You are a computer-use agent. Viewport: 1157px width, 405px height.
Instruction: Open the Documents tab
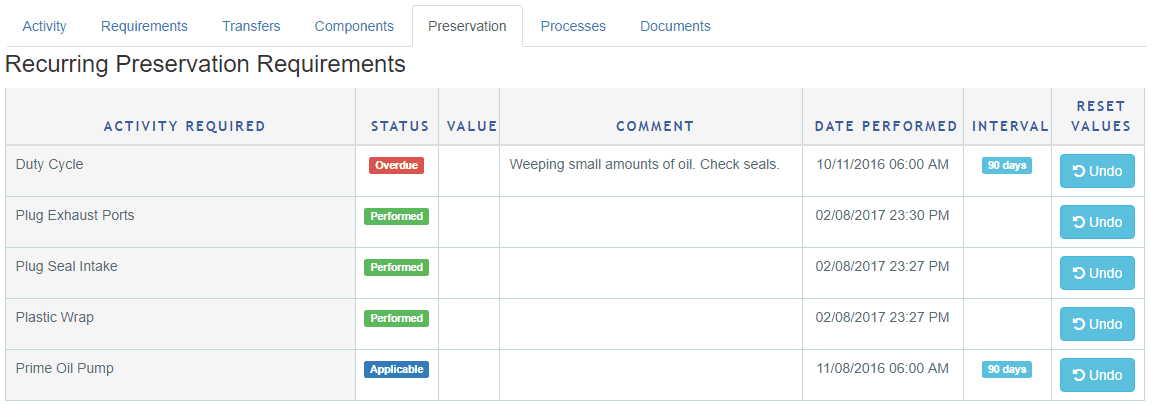[x=675, y=27]
